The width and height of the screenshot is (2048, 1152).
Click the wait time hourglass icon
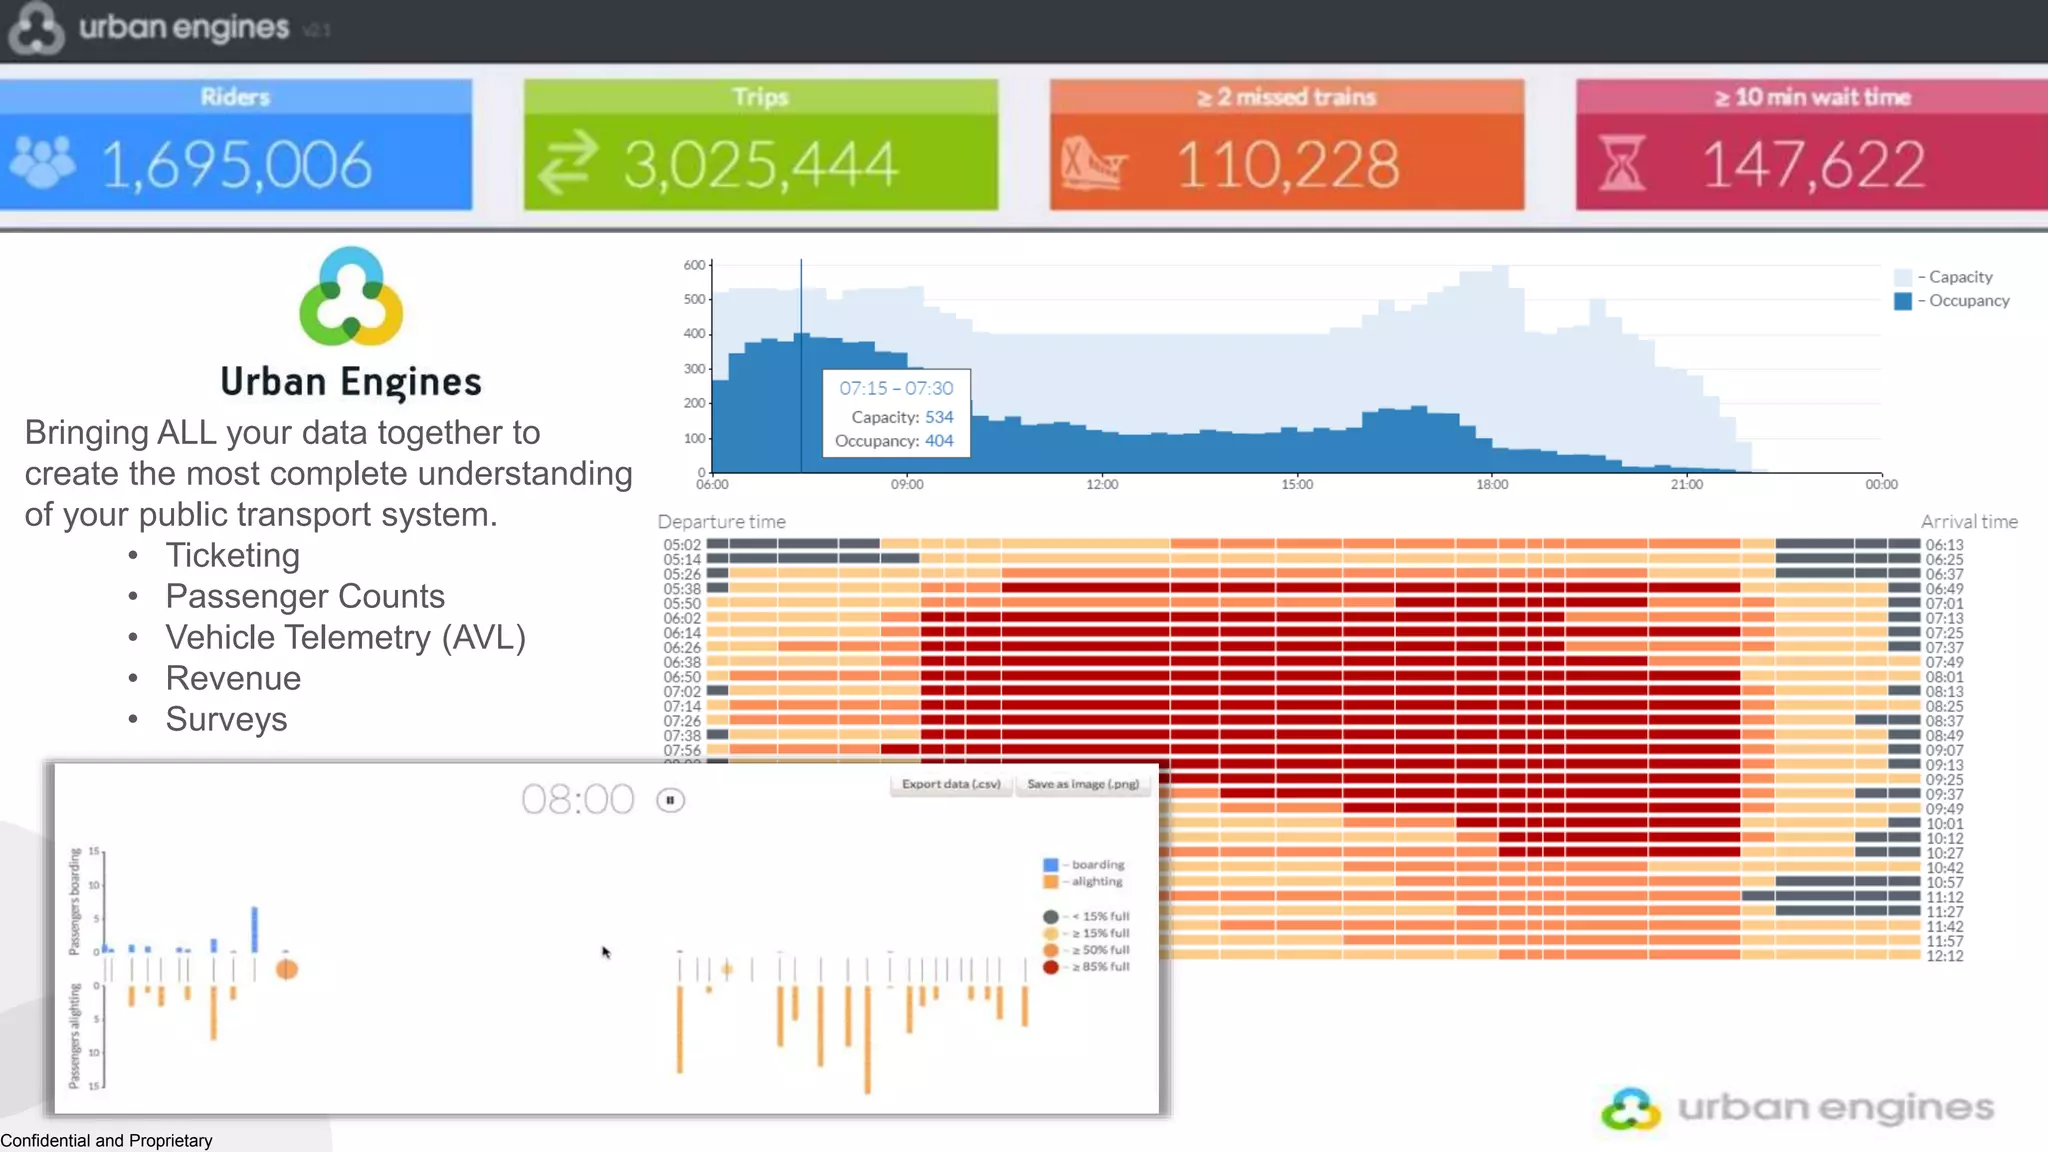click(x=1620, y=163)
